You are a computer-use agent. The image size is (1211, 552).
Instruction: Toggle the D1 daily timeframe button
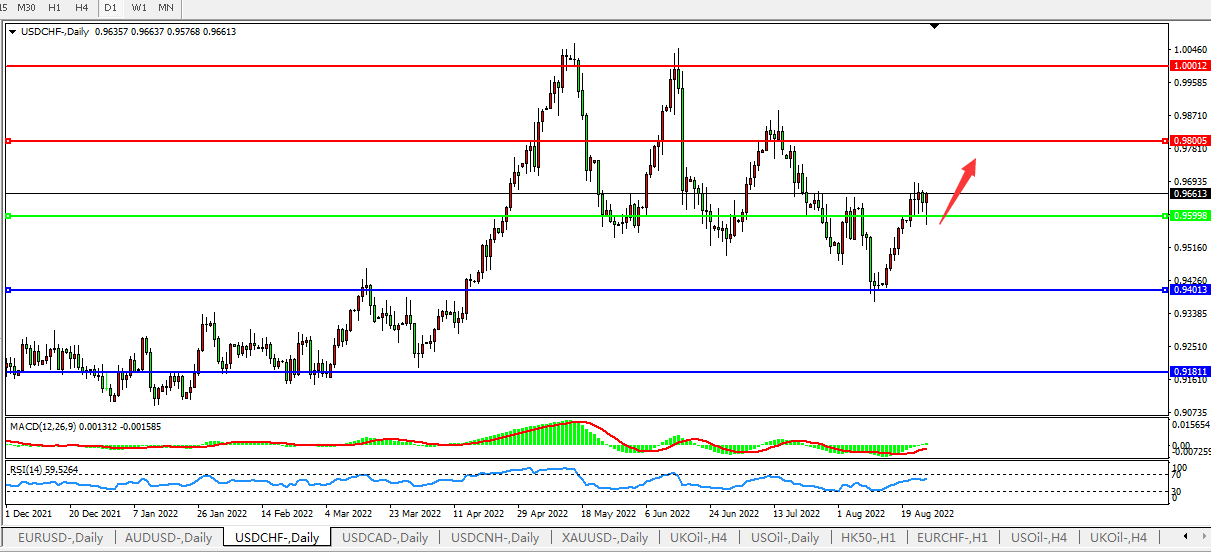coord(111,7)
